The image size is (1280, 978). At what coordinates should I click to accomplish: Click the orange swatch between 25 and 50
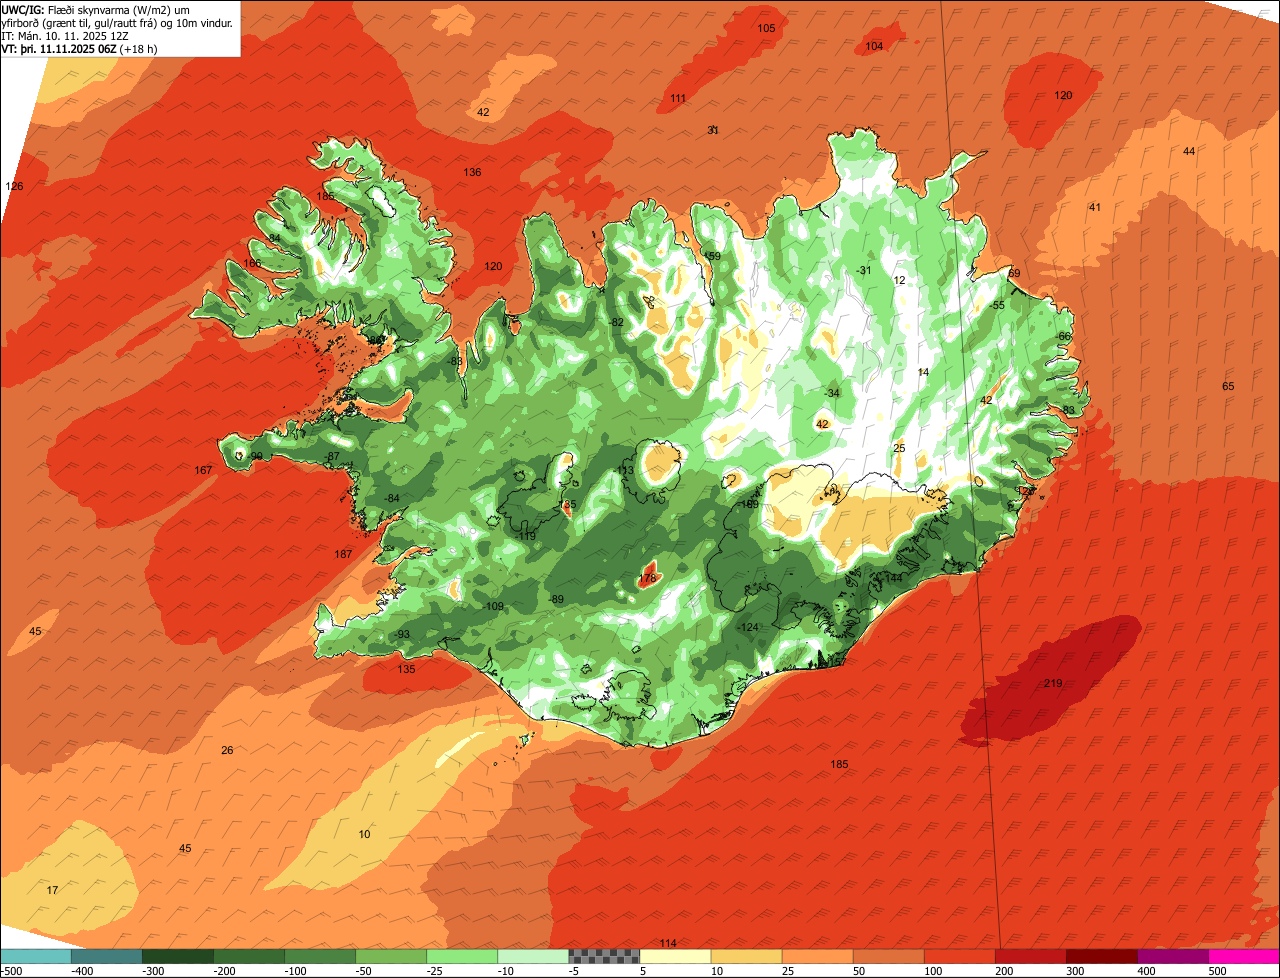[x=818, y=956]
